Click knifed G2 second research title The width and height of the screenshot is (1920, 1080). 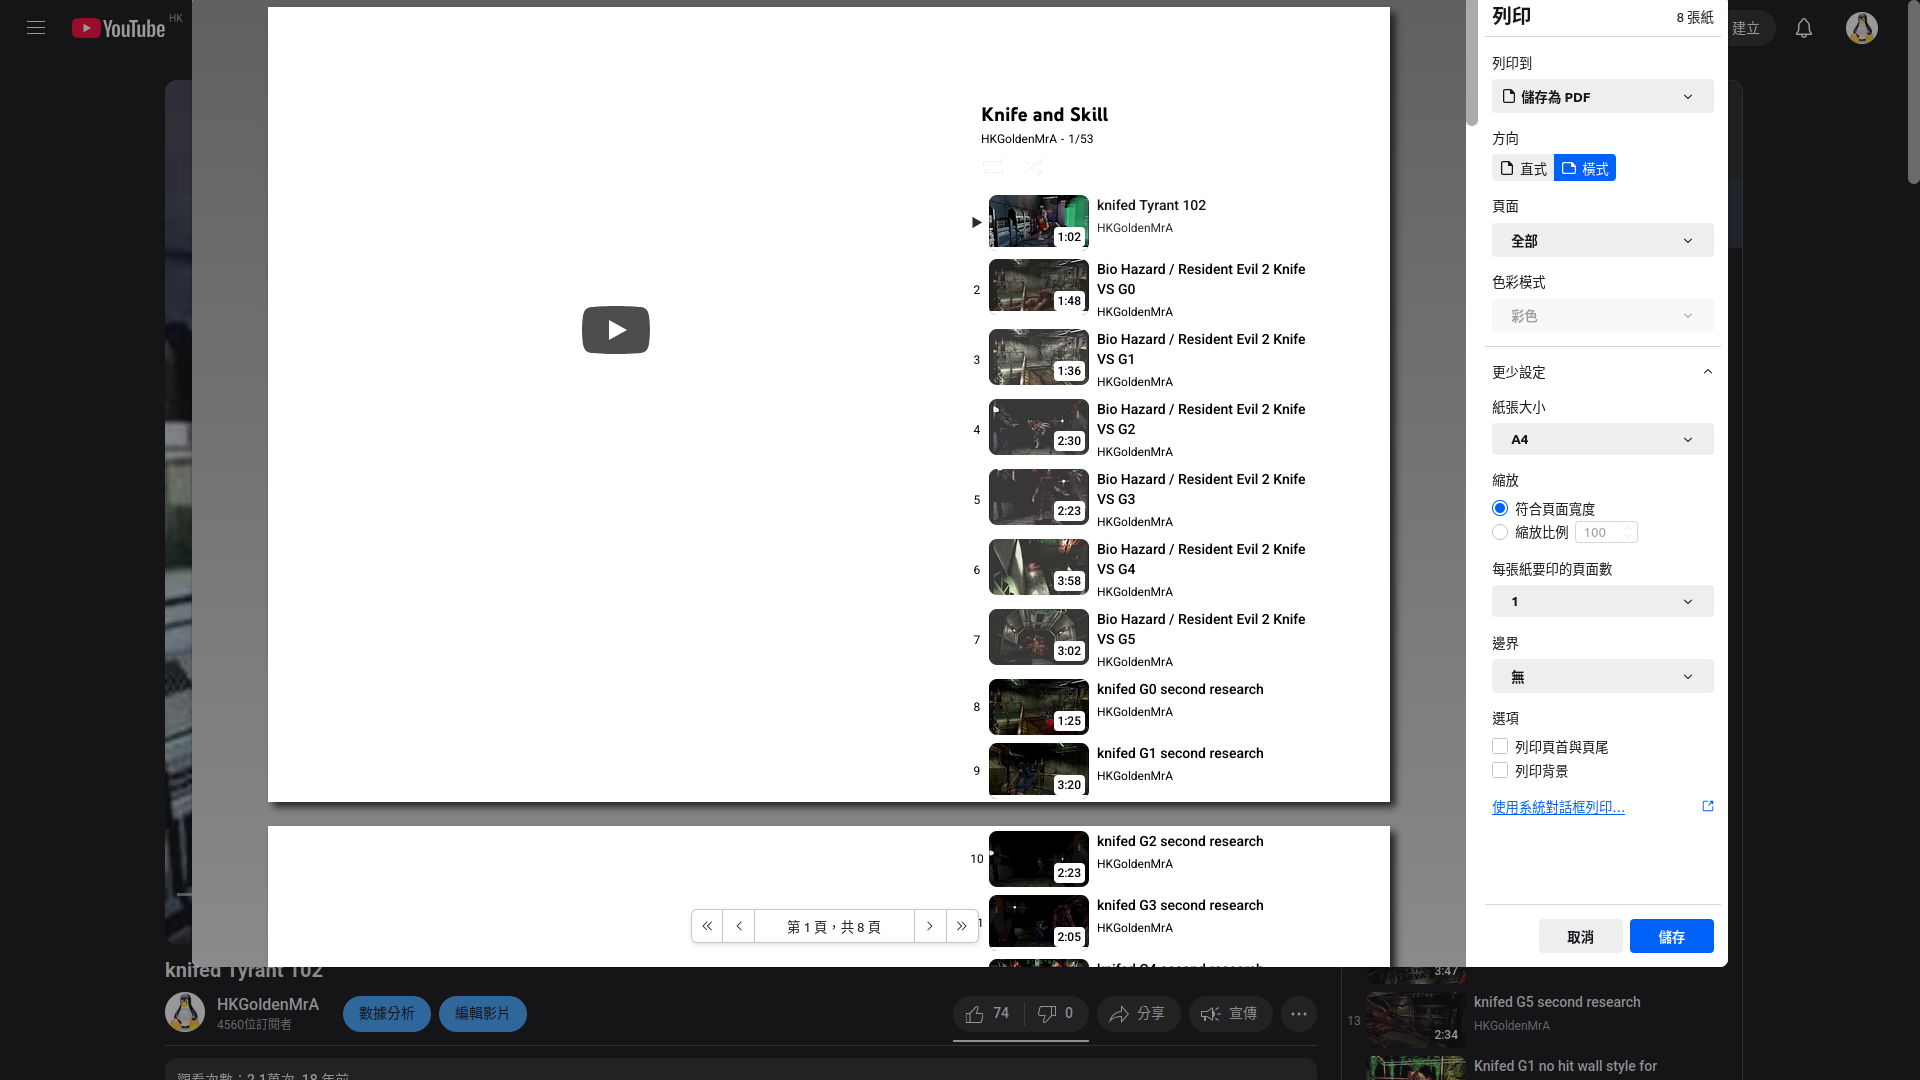(1180, 841)
